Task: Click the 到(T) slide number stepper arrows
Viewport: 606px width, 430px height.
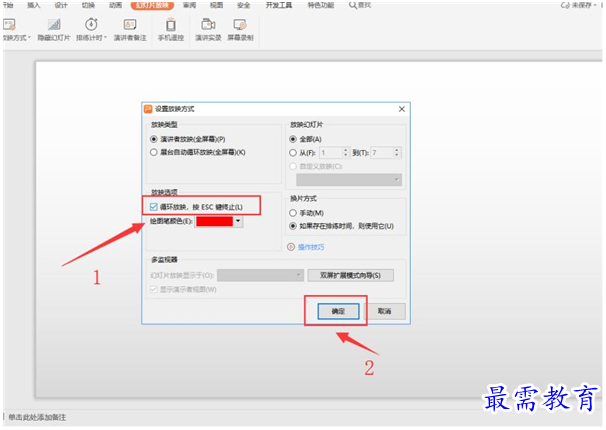Action: point(397,153)
